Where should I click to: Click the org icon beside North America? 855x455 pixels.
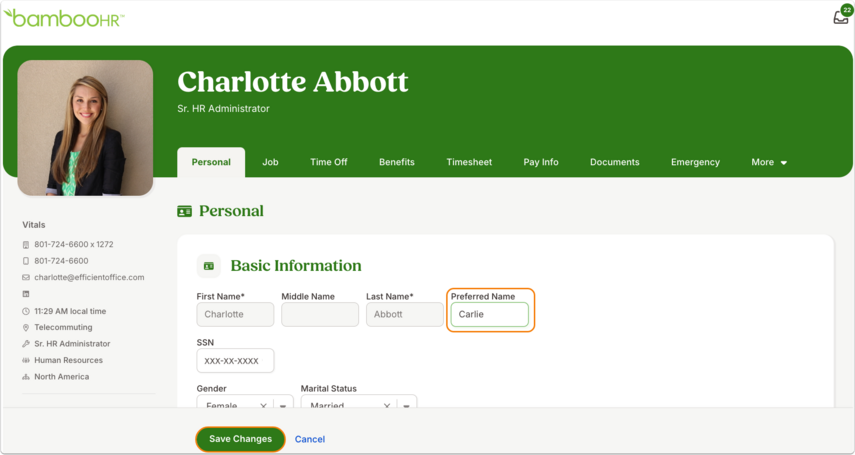(26, 376)
